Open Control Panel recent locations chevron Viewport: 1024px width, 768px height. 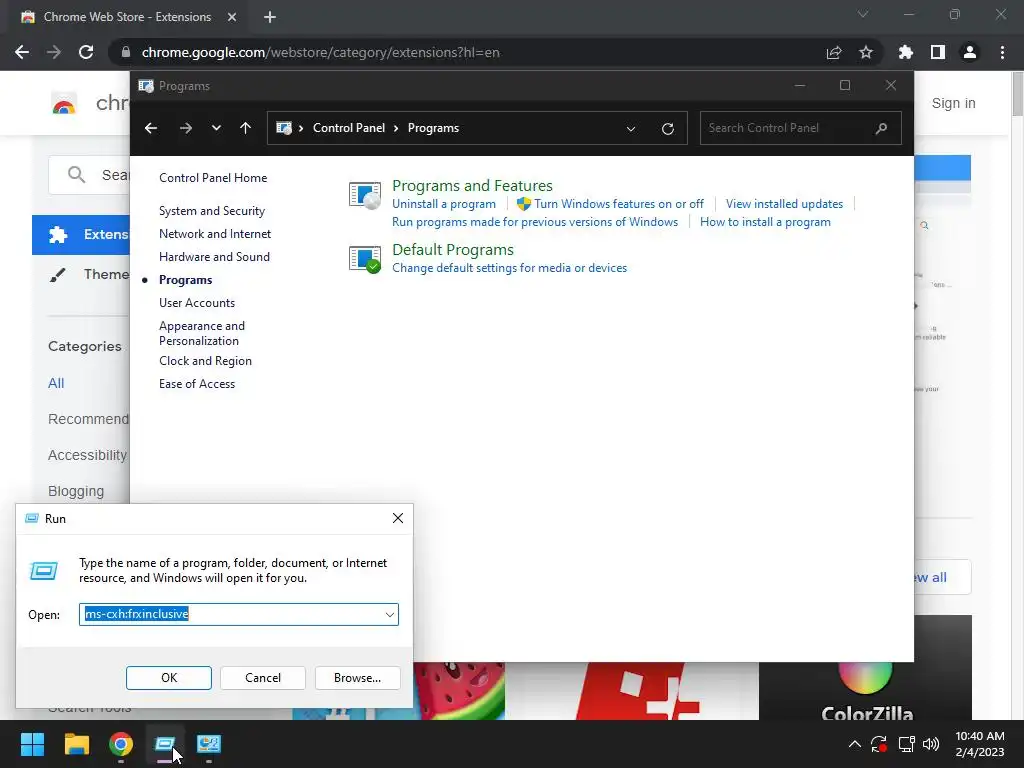tap(216, 128)
